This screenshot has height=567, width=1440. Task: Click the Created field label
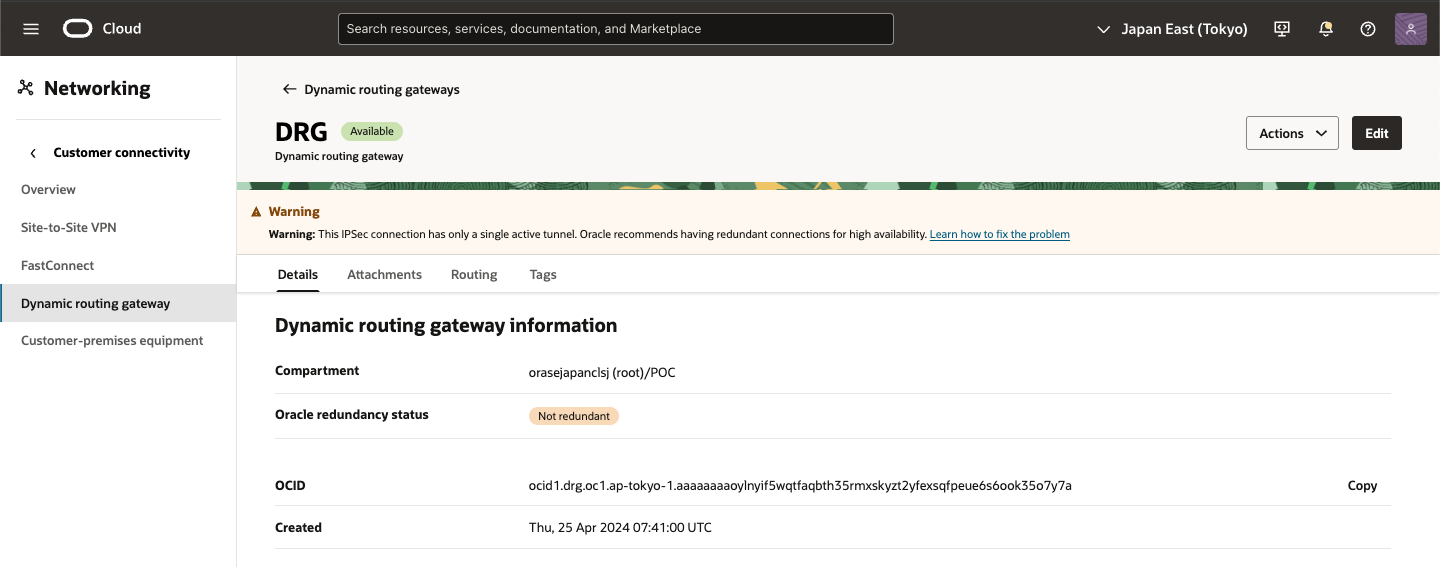(298, 528)
